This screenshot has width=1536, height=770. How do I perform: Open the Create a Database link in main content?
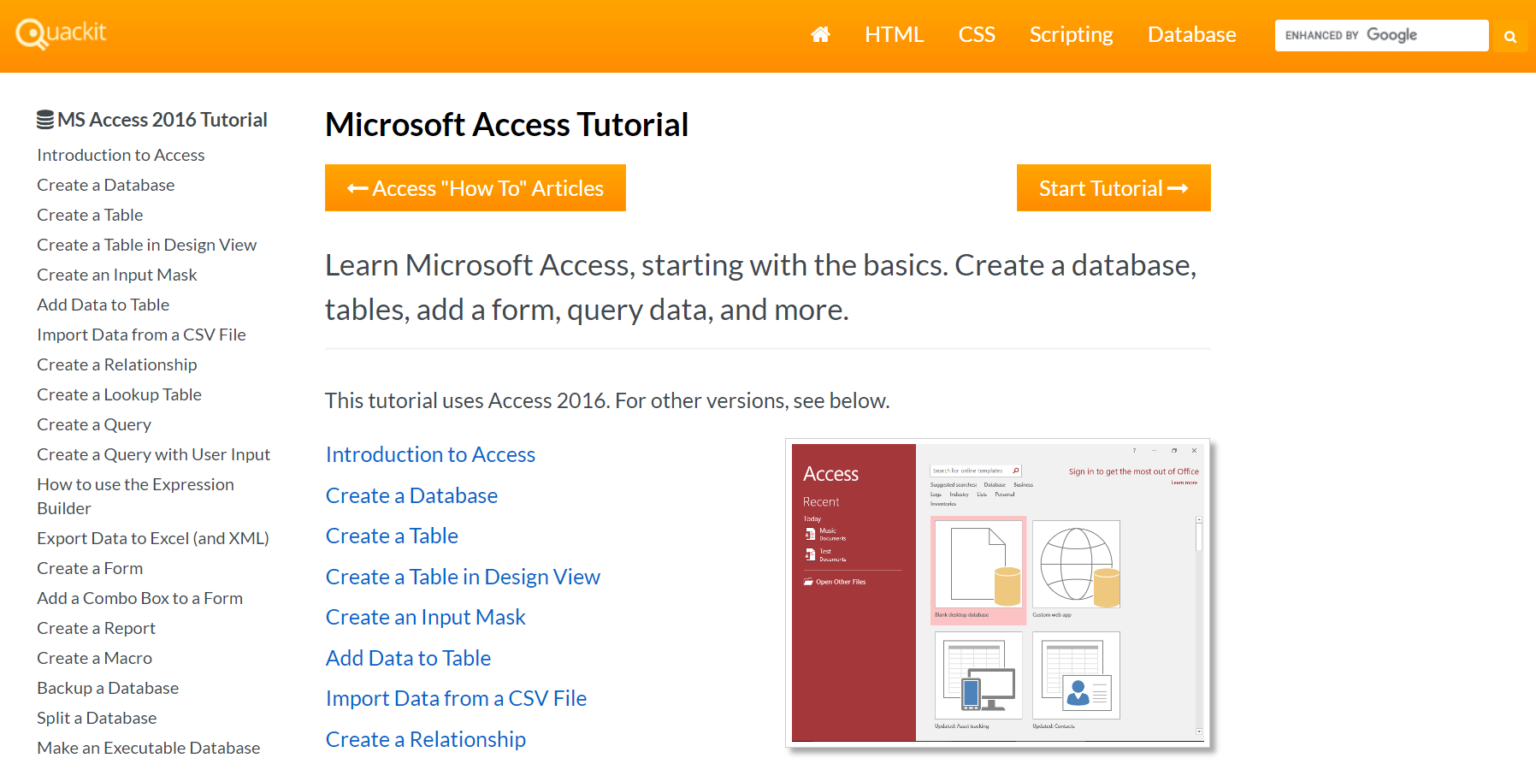(411, 495)
